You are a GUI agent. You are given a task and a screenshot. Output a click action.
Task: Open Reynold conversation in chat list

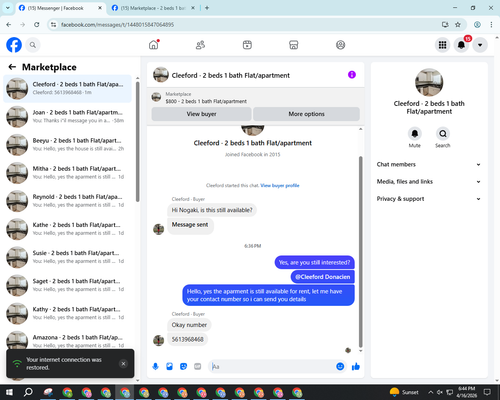coord(67,201)
